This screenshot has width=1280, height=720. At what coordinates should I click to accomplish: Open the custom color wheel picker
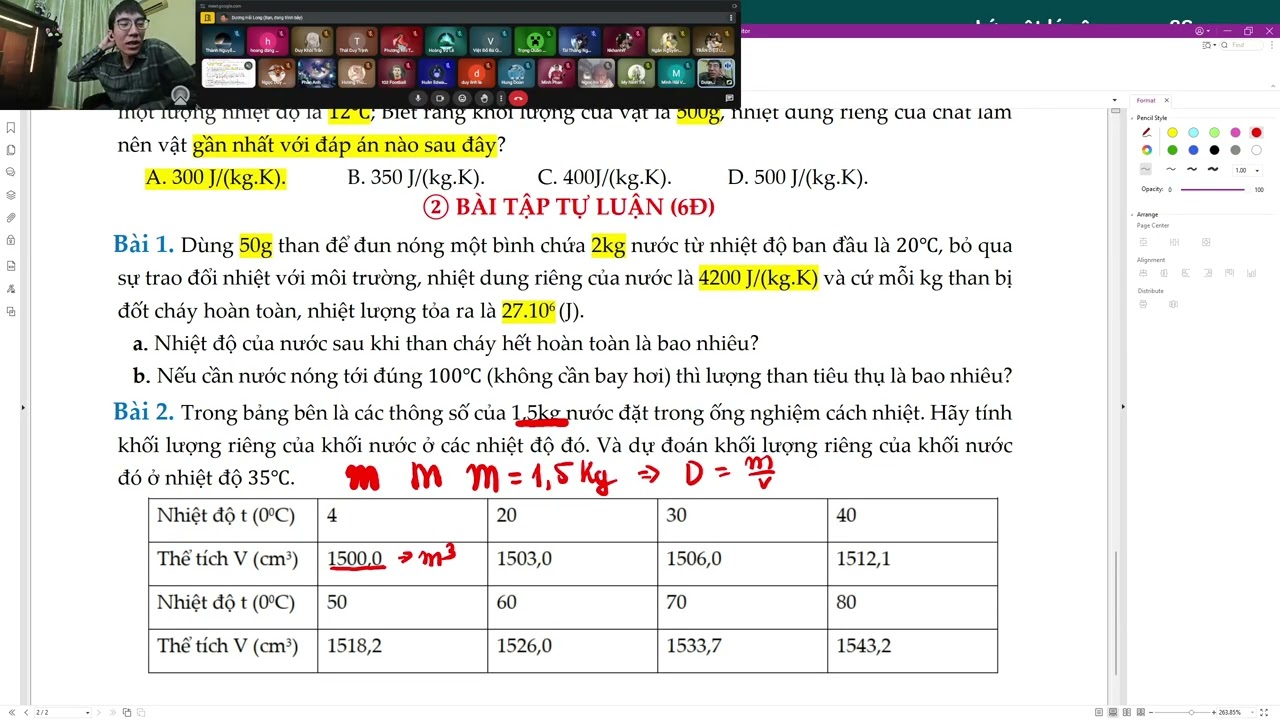click(1146, 150)
